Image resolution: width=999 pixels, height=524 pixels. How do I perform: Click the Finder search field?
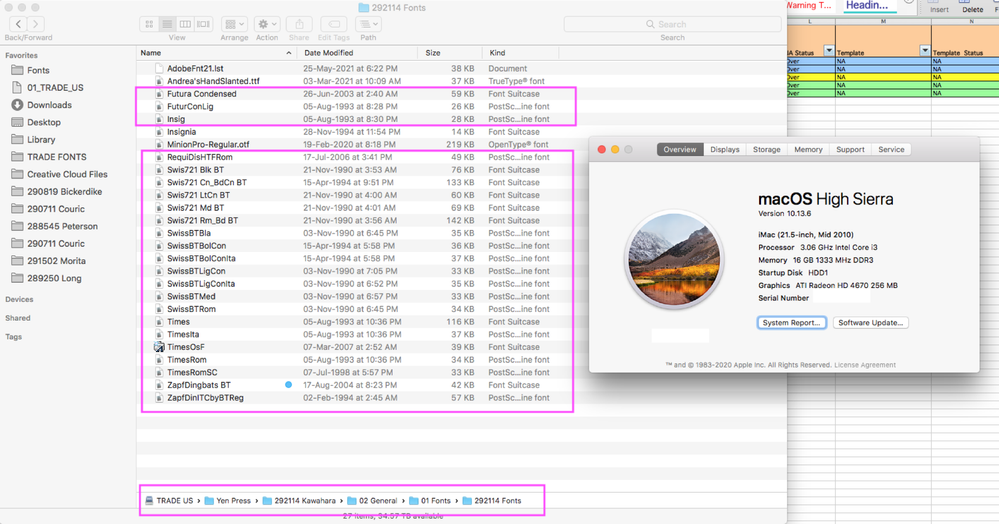coord(672,24)
